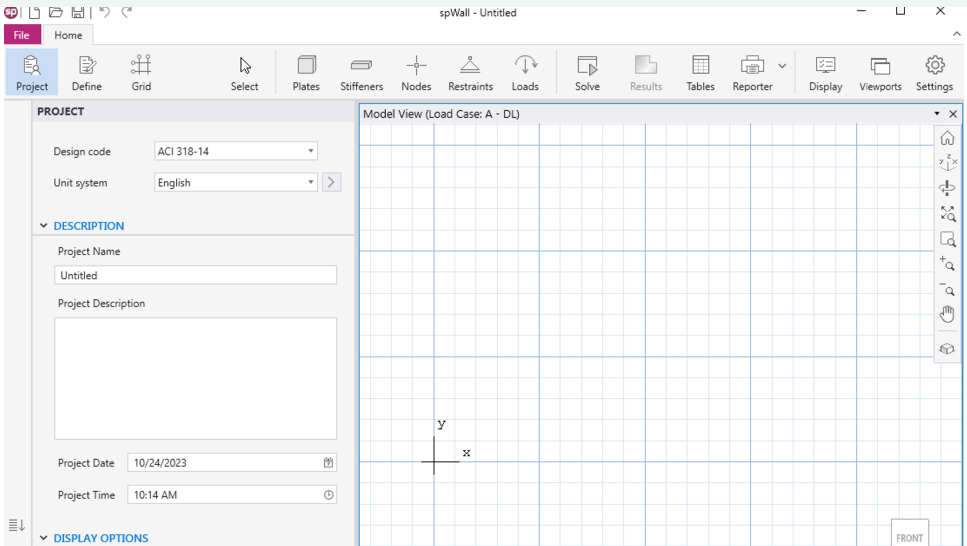Click the Project Date field

pos(232,463)
